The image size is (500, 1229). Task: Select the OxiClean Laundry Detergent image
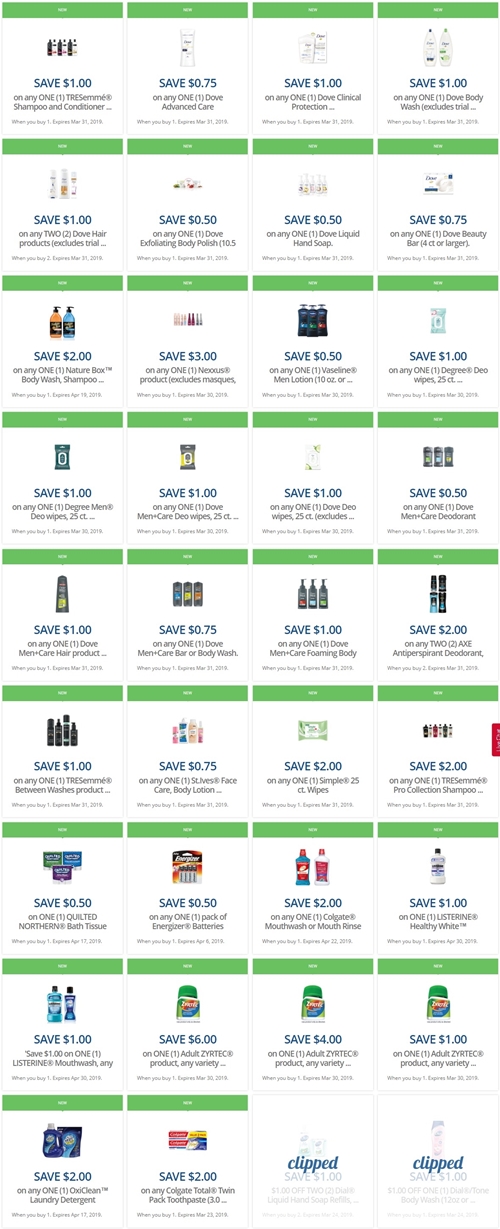click(x=62, y=1141)
